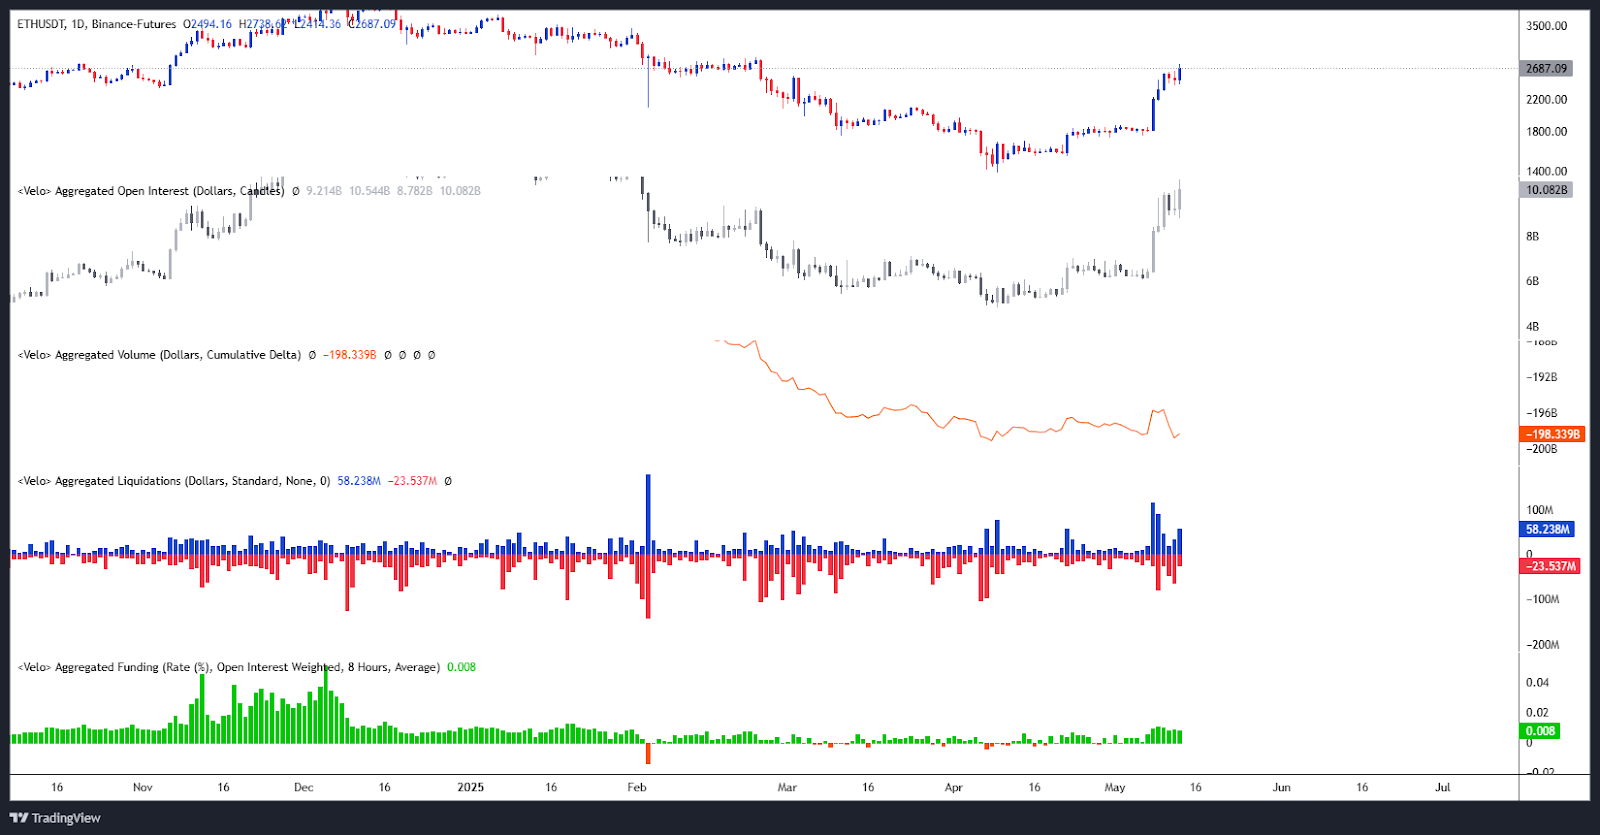This screenshot has height=835, width=1600.
Task: Click the red -23.537M liquidations axis label
Action: (1550, 566)
